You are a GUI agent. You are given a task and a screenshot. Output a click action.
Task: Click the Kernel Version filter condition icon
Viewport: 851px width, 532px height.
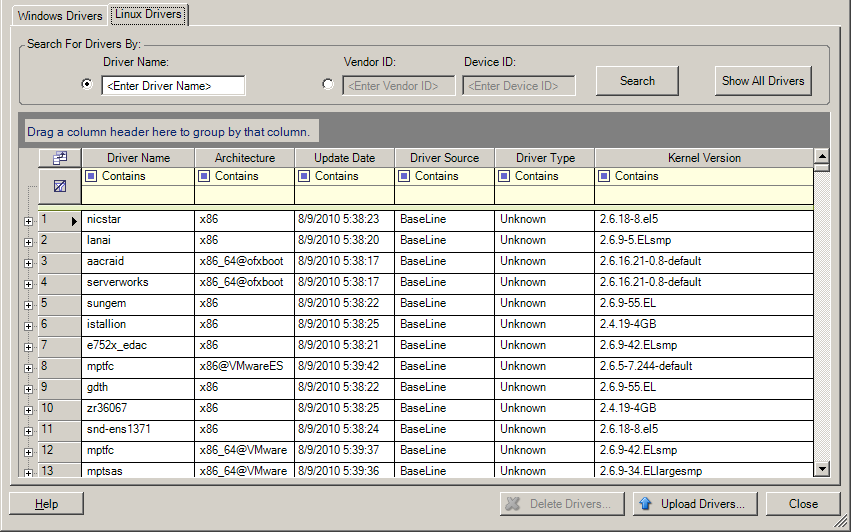tap(604, 176)
